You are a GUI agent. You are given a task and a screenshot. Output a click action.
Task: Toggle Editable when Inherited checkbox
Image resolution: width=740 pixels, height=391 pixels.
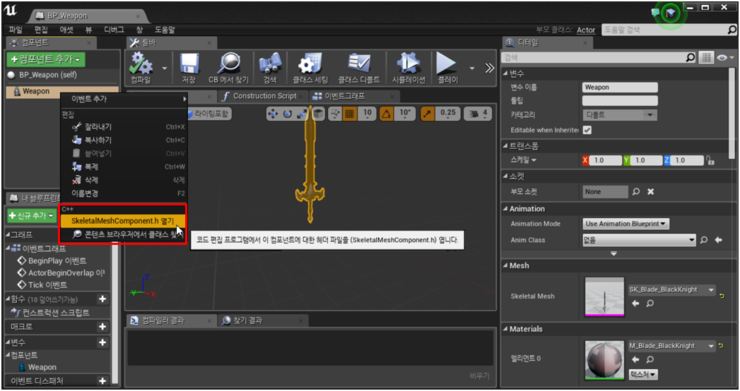(x=587, y=130)
